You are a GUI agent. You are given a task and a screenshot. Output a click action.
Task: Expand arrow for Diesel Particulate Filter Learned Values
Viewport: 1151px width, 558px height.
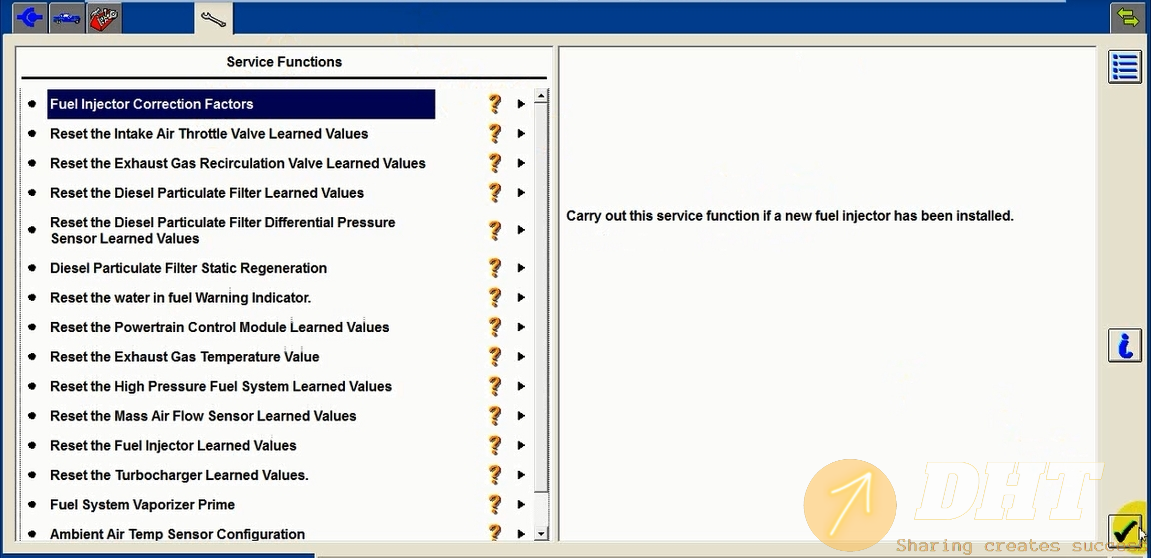tap(521, 192)
